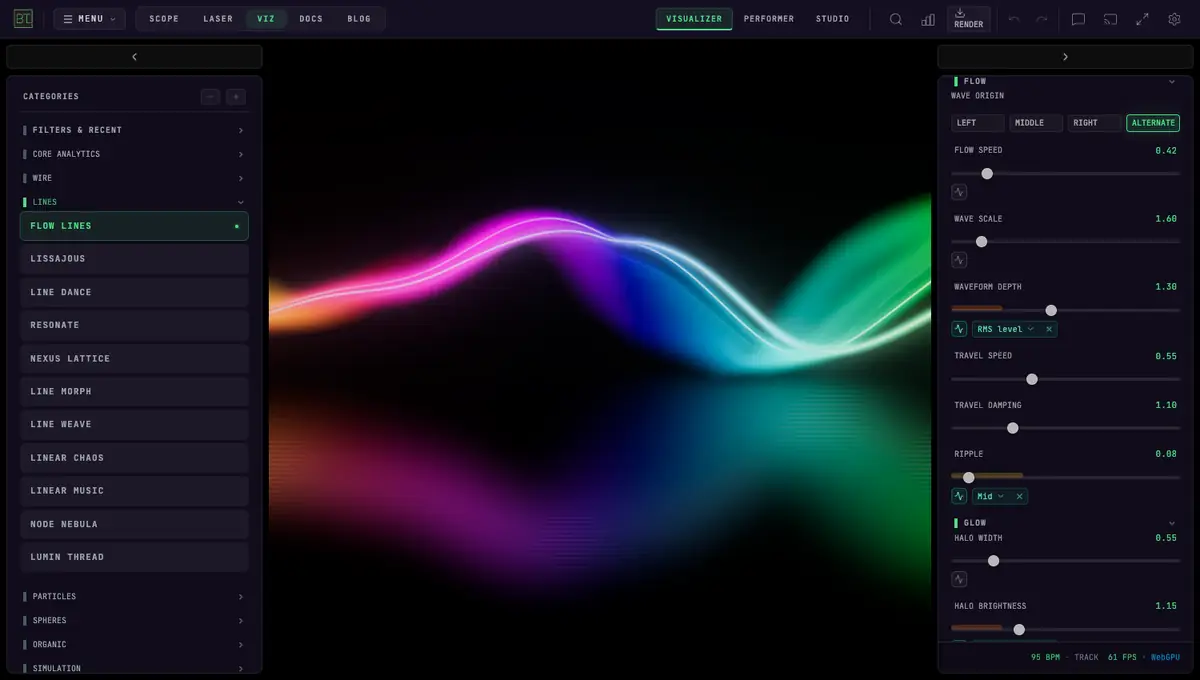Open the Laser tab

coord(218,19)
